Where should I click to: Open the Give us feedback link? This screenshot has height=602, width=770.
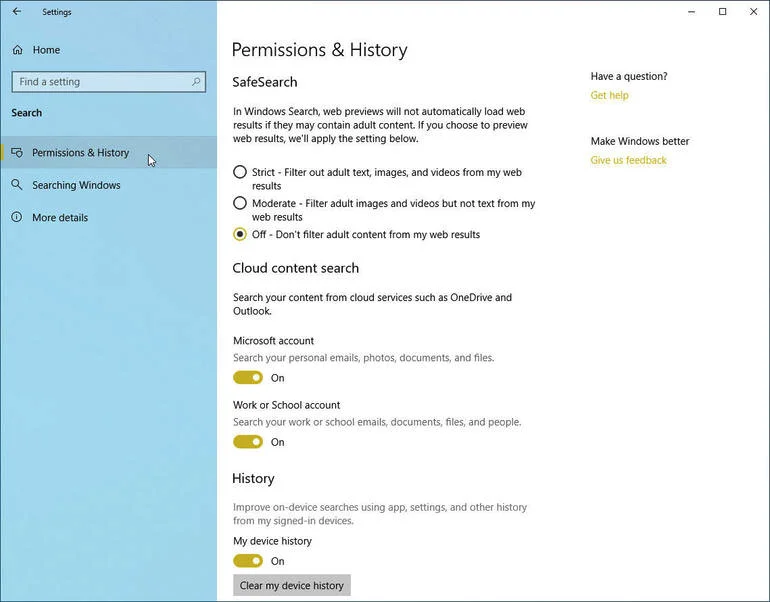[629, 160]
